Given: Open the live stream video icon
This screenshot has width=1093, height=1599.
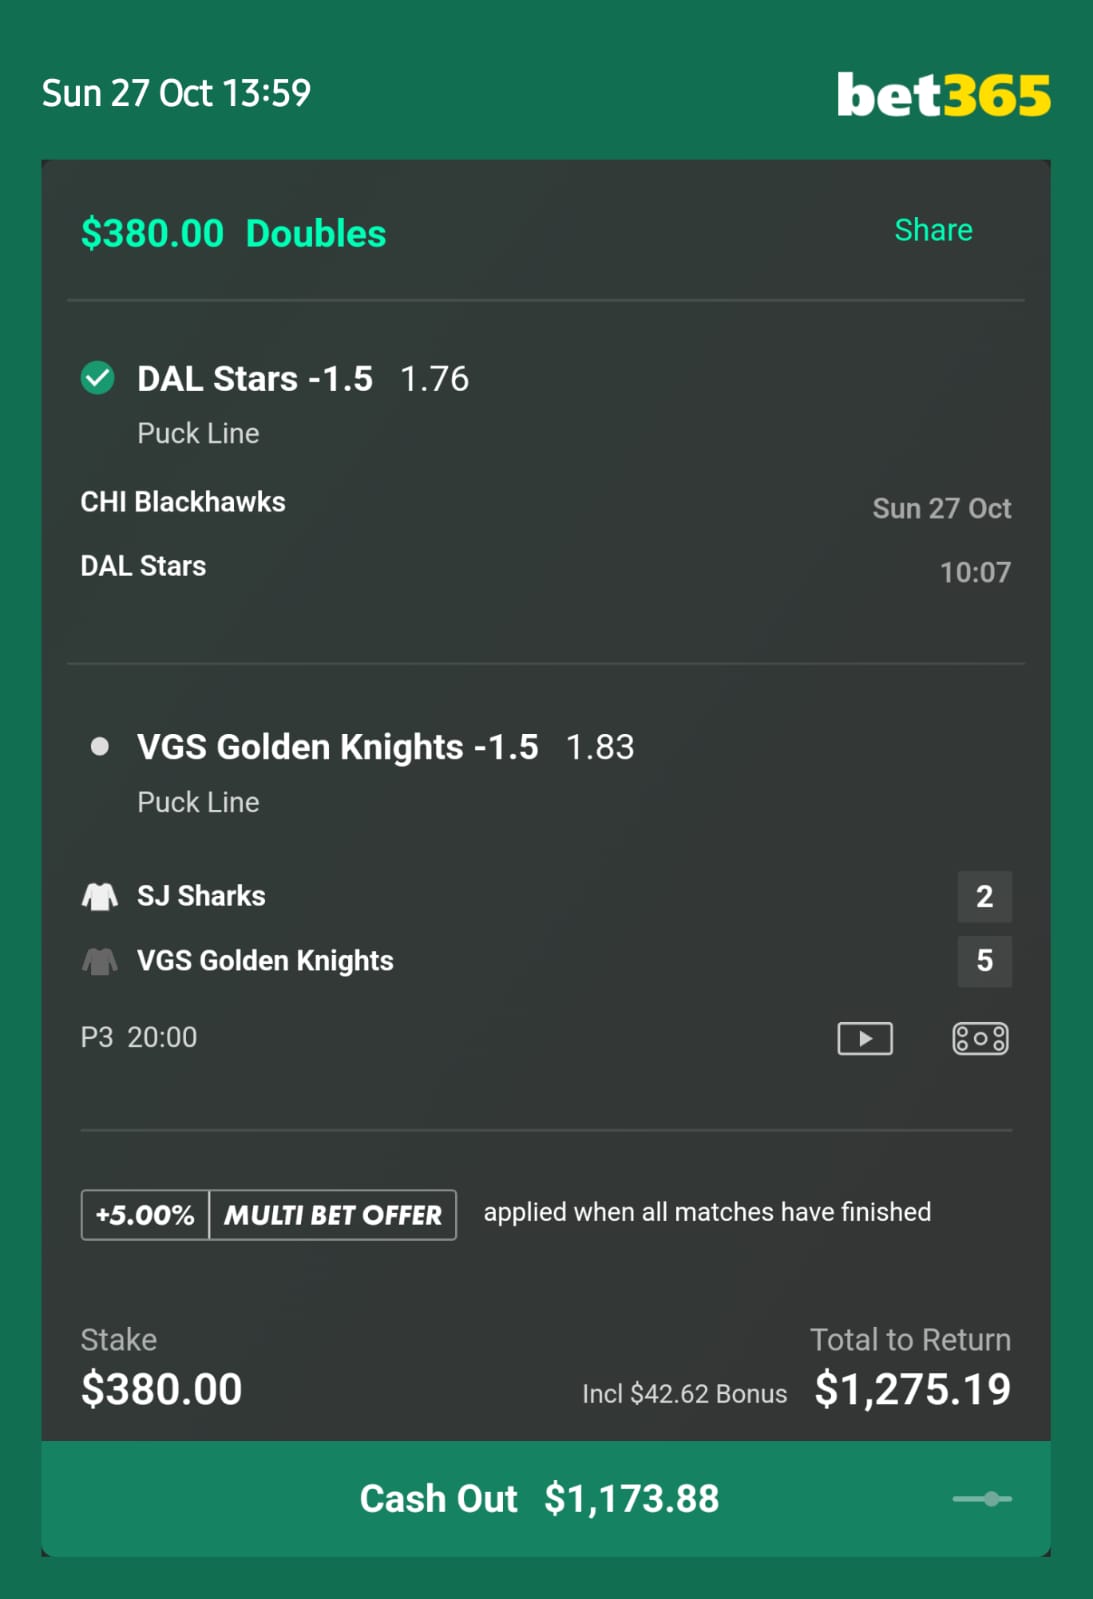Looking at the screenshot, I should point(865,1038).
